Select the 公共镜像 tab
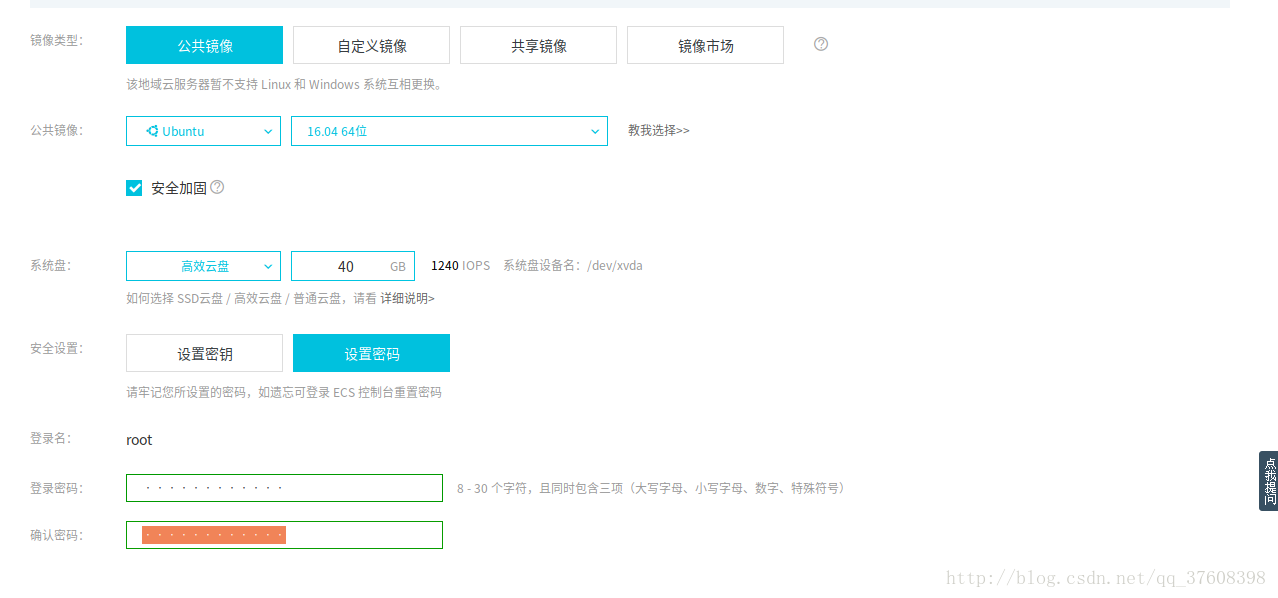Viewport: 1278px width, 598px height. coord(204,45)
